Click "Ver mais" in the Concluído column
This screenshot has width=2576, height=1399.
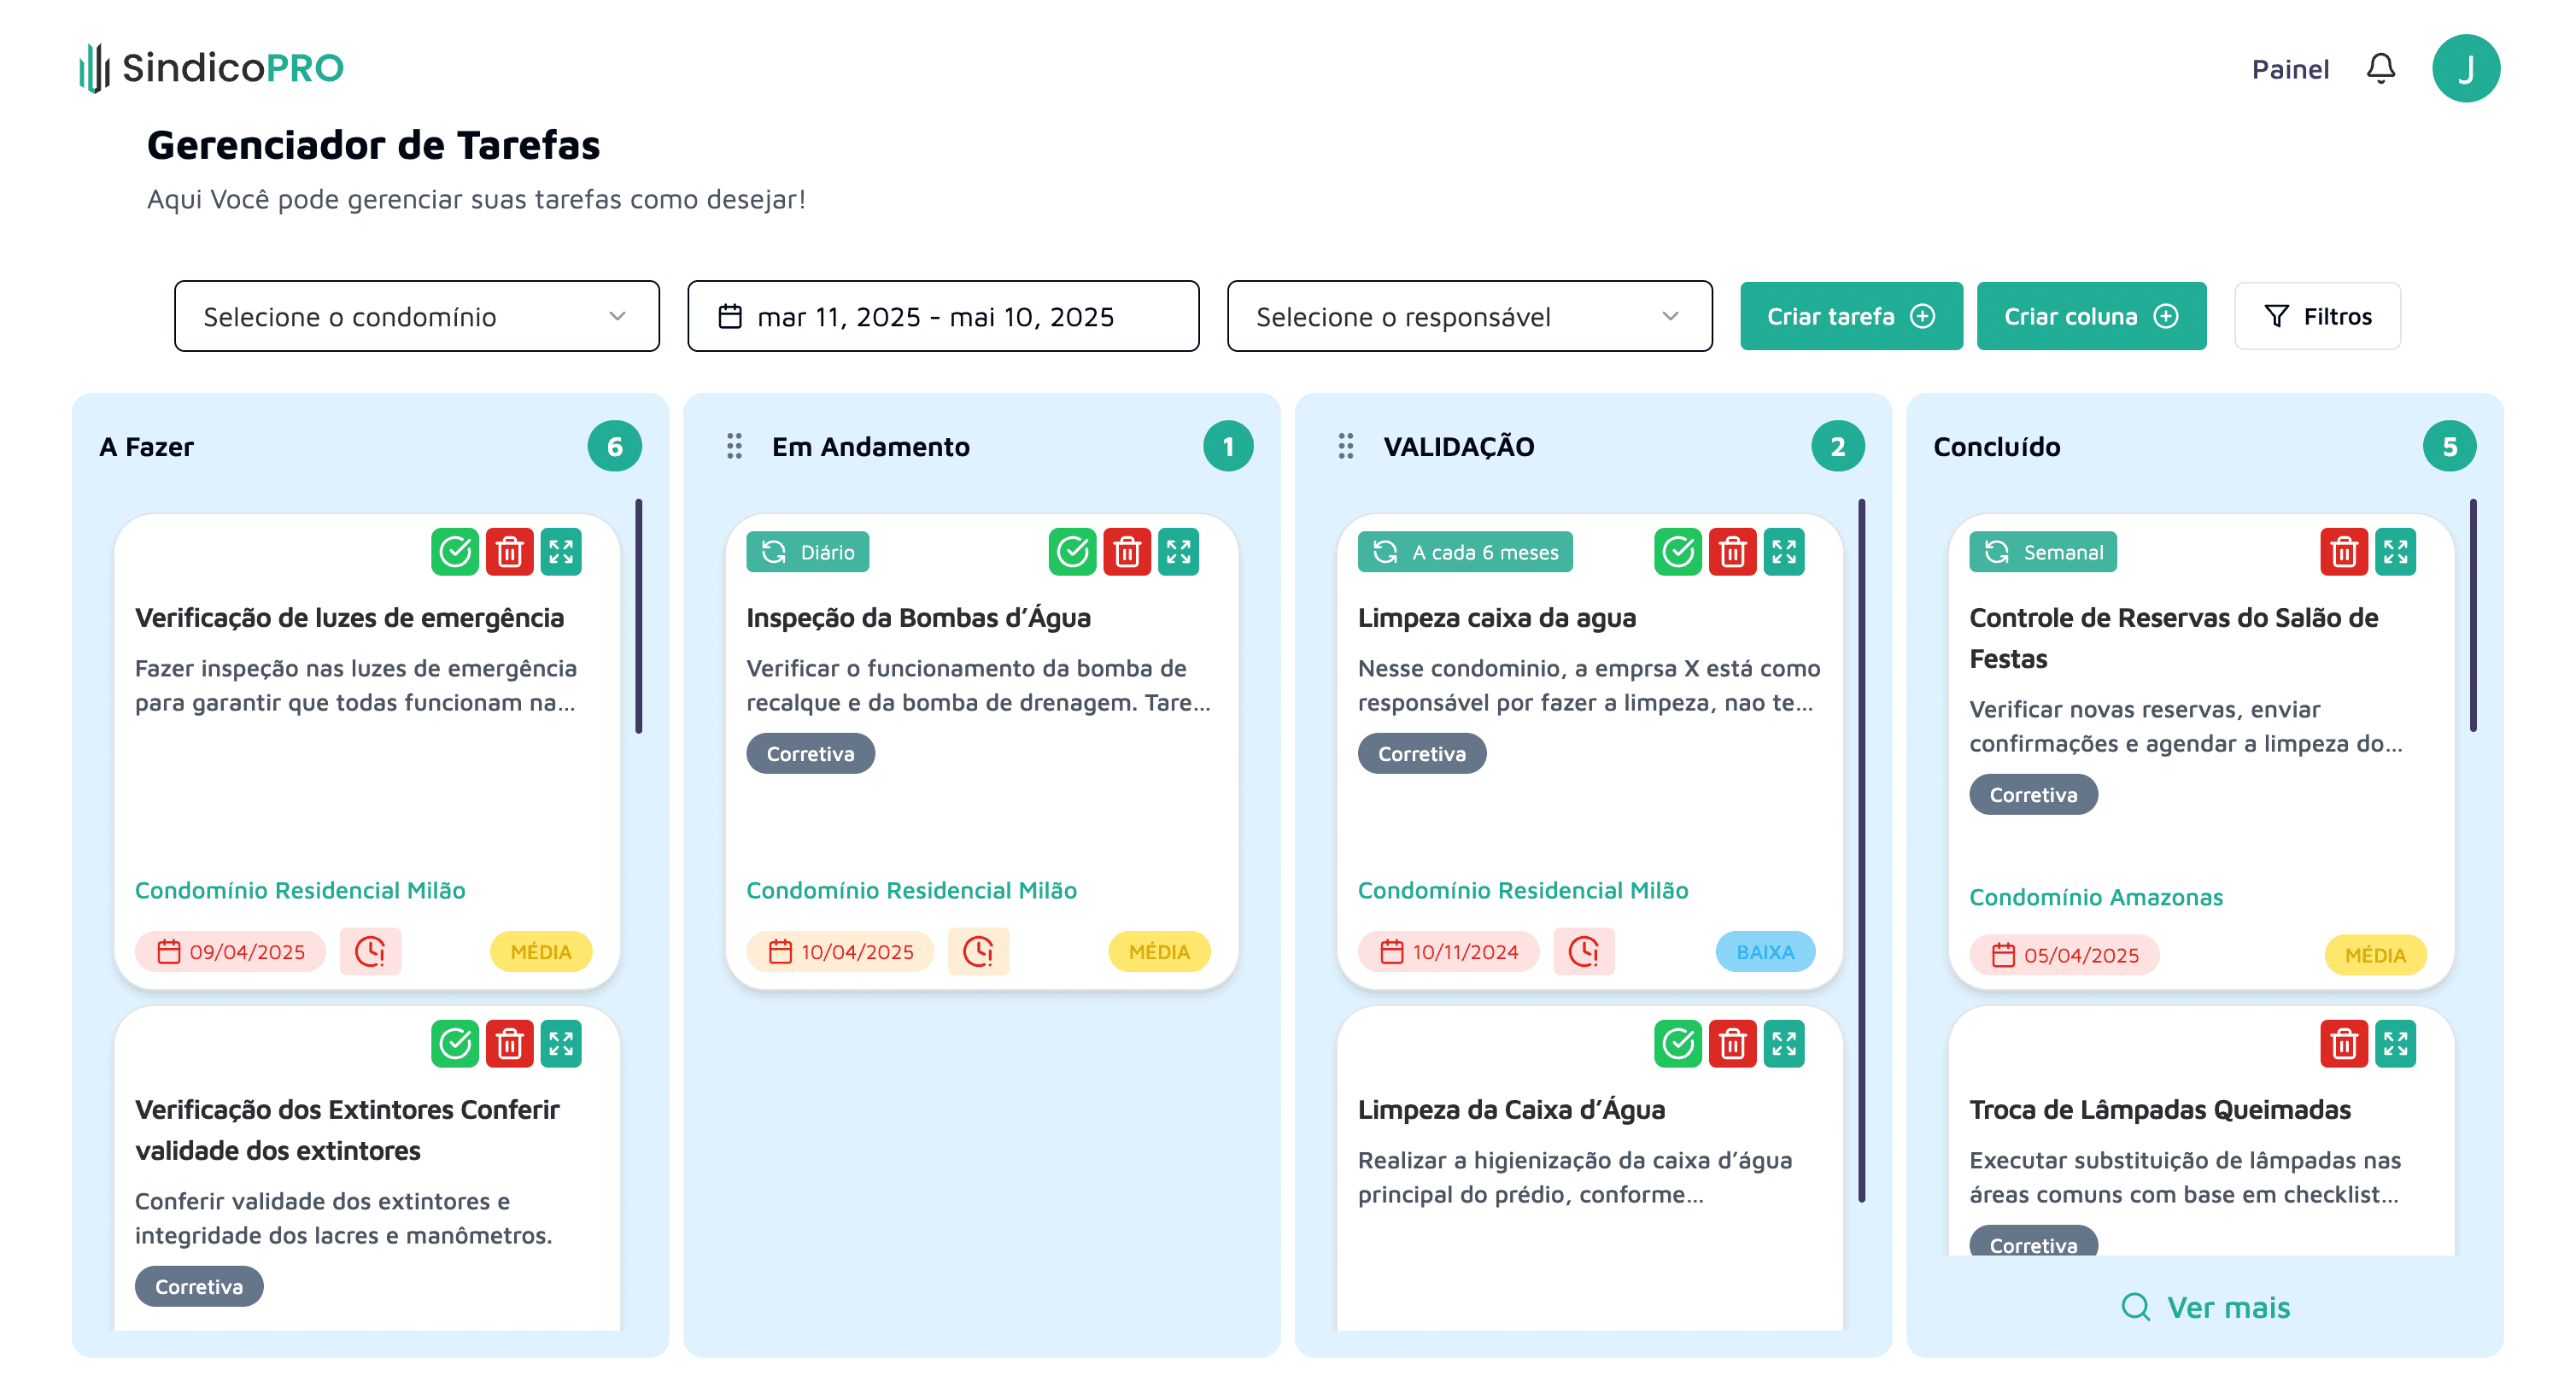pos(2204,1306)
